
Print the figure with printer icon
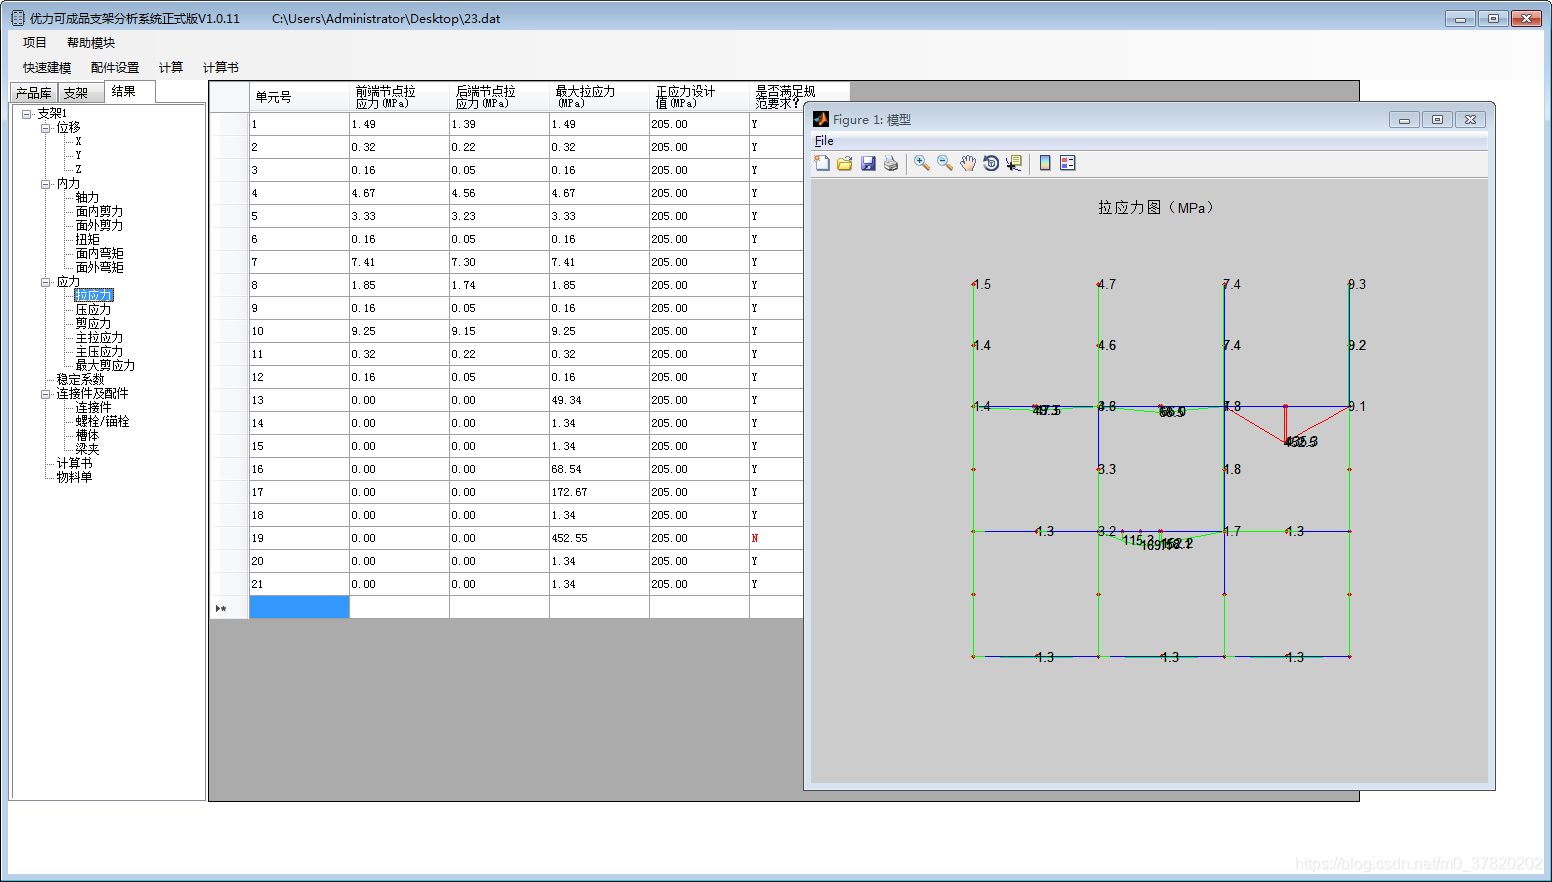point(891,163)
